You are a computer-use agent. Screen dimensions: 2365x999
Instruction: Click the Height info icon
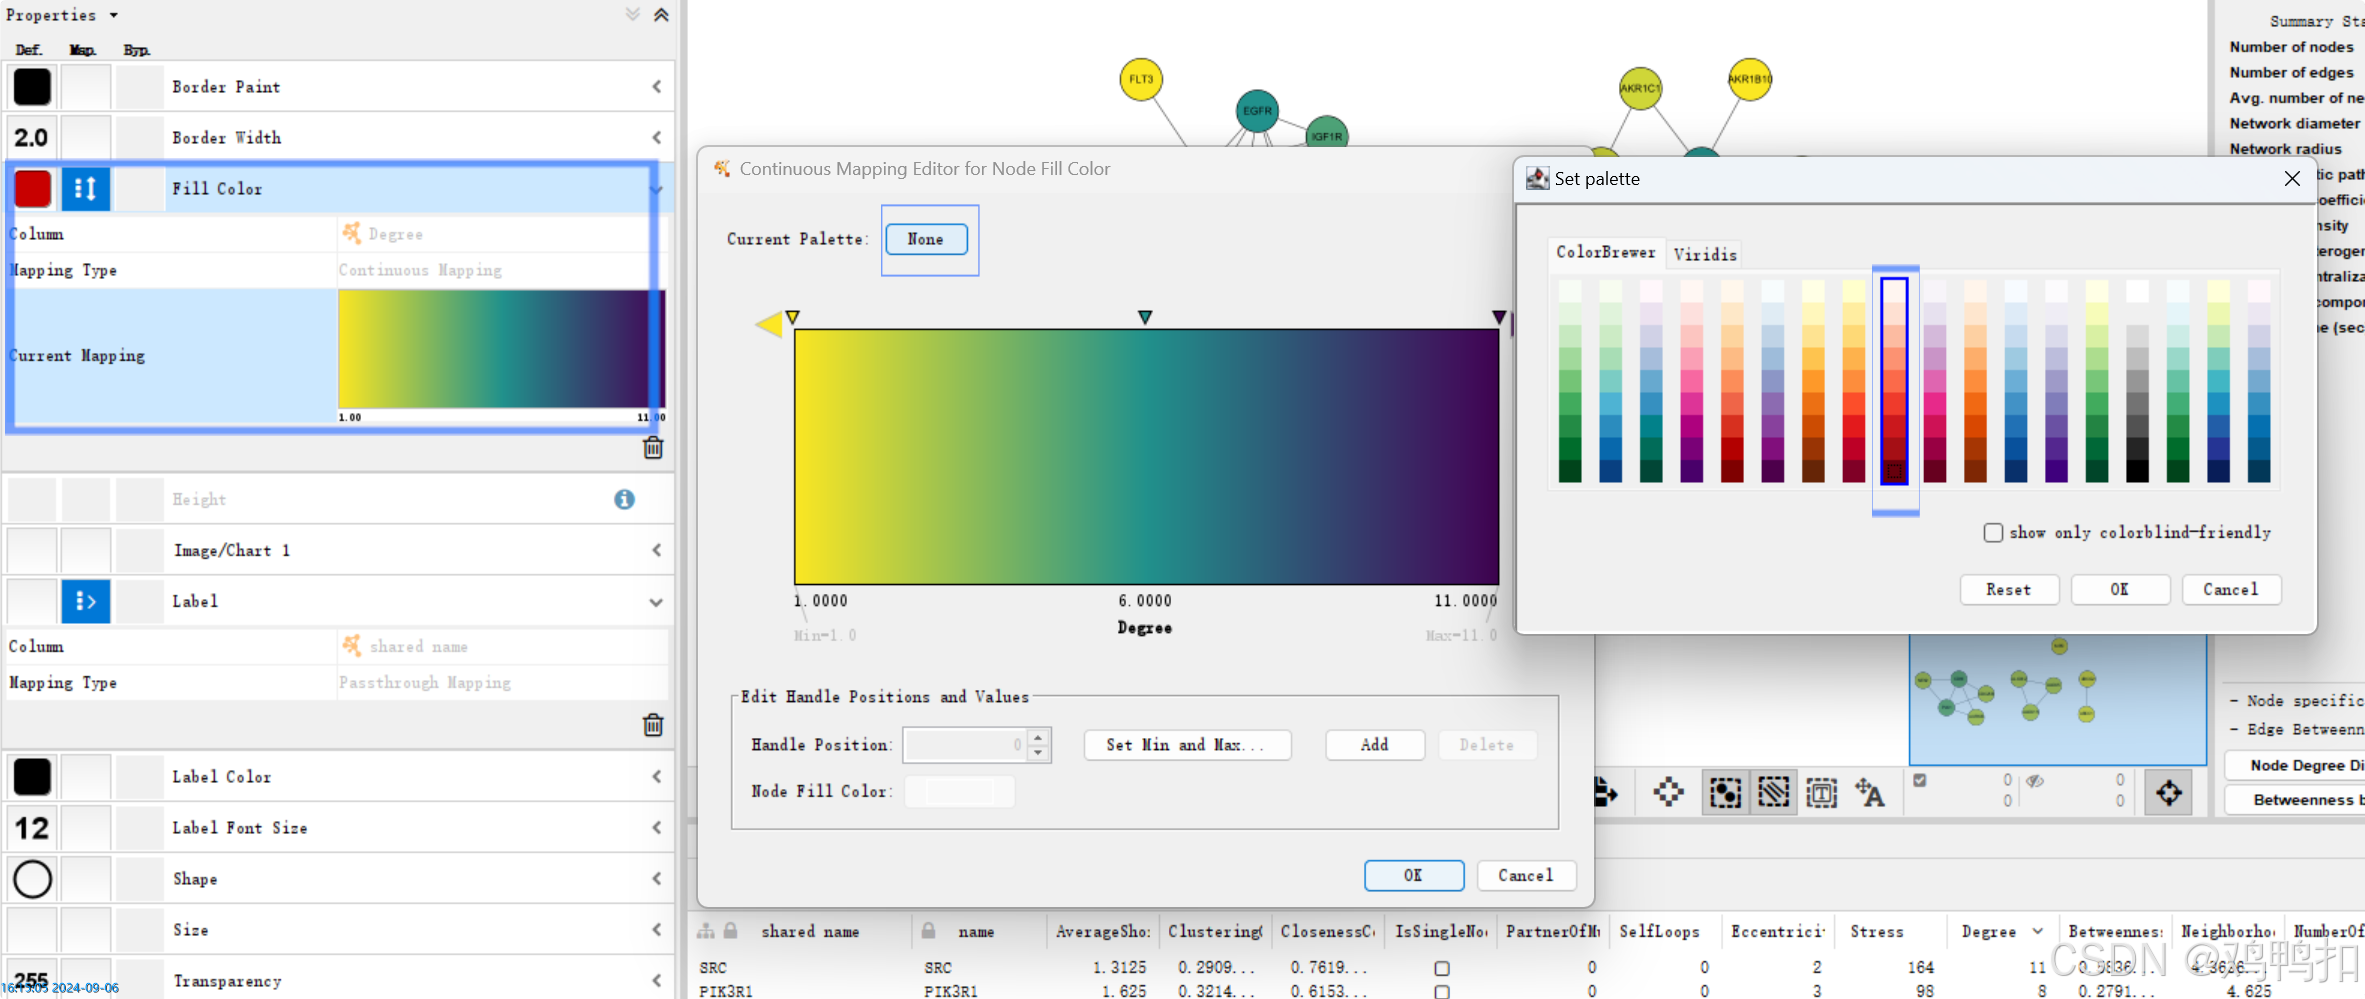(624, 499)
